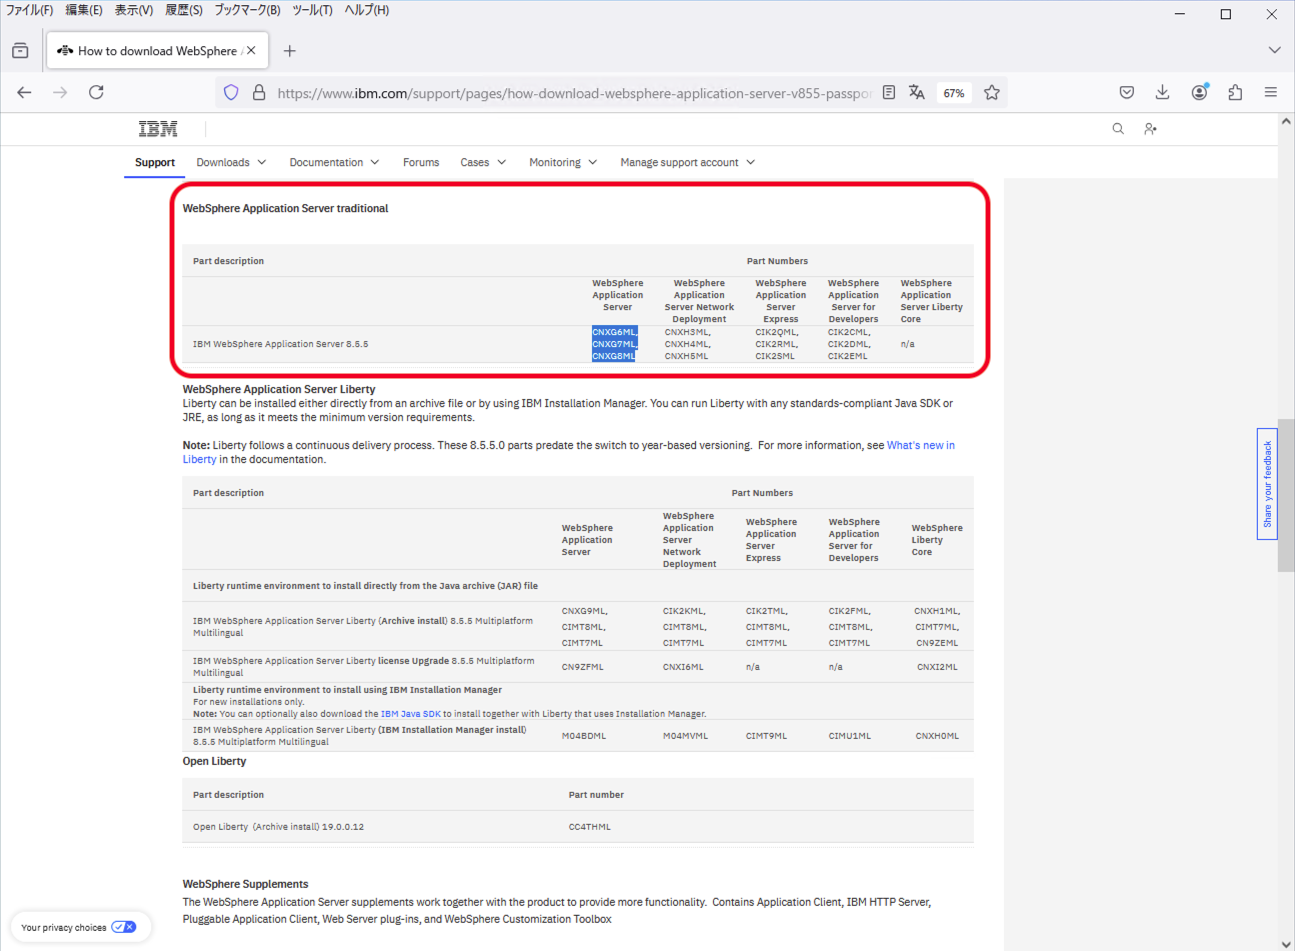Open a new tab with plus button

point(289,51)
